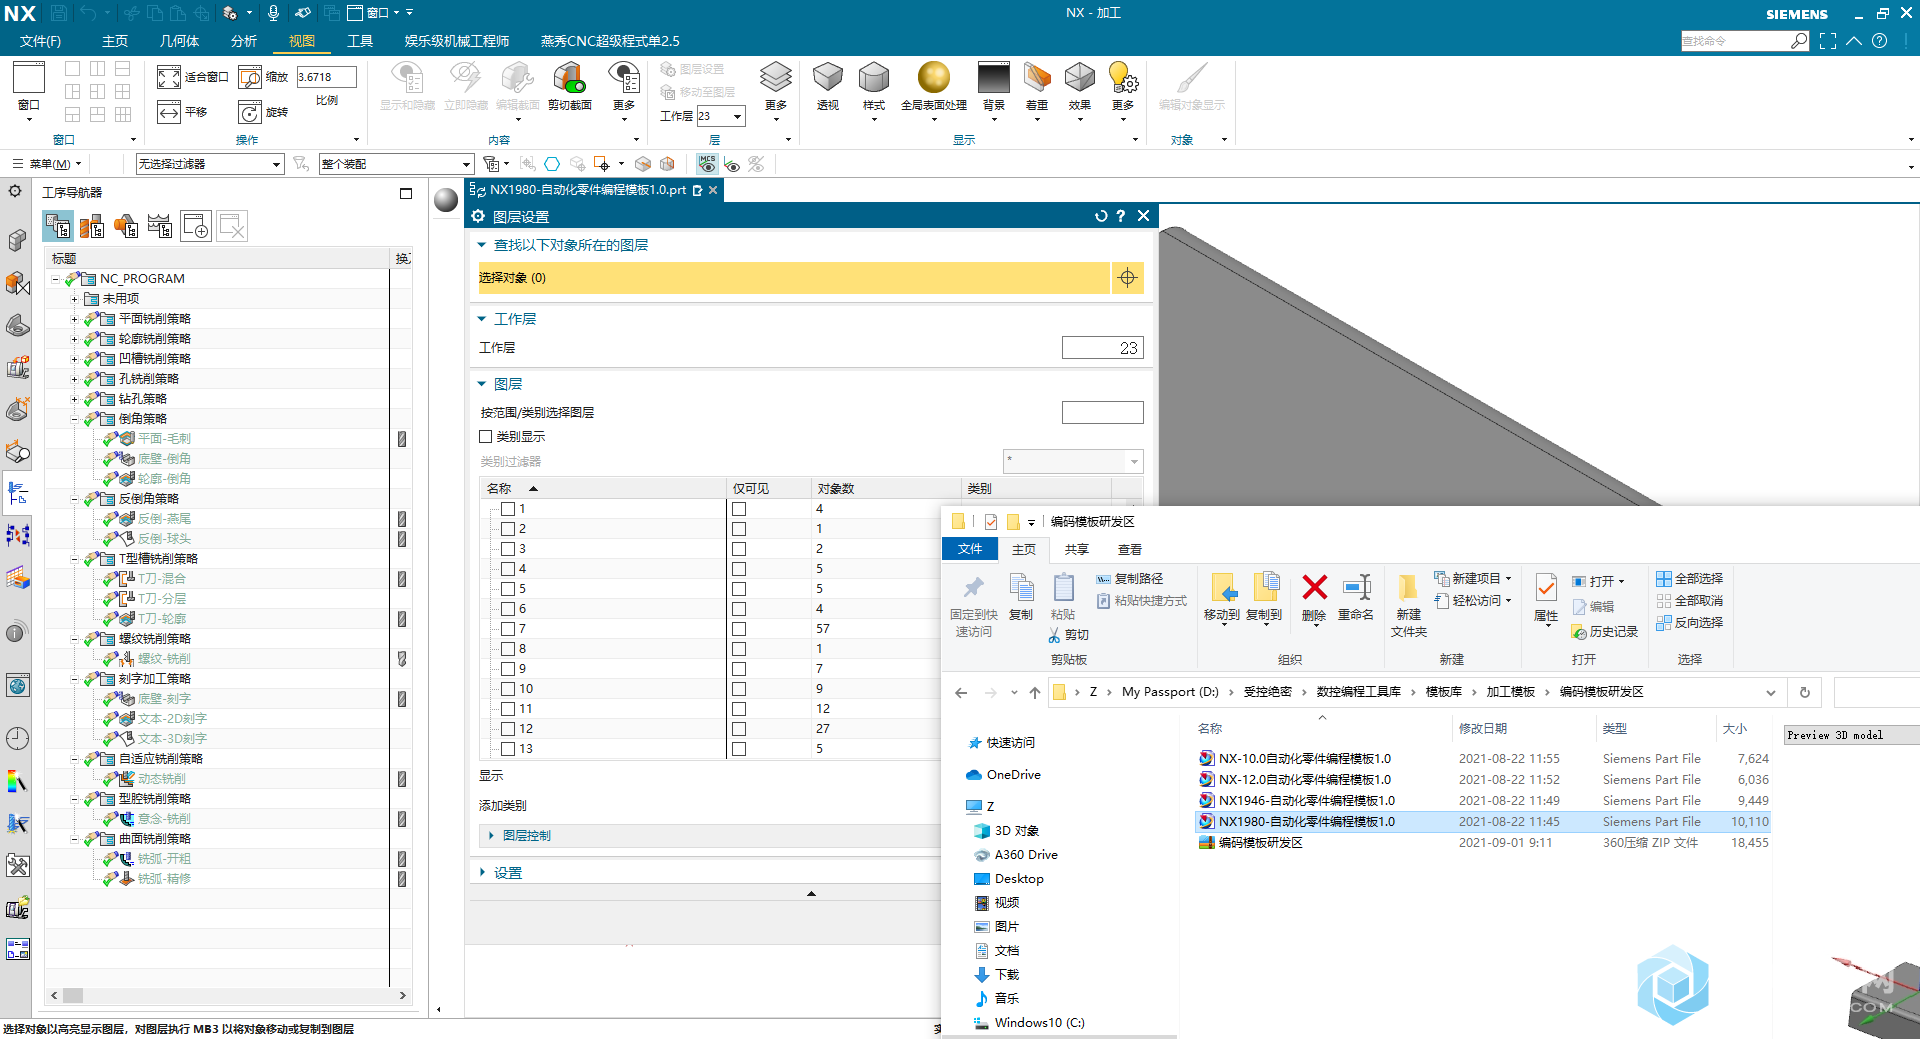
Task: Click the Select by Range/Category layer field
Action: click(1102, 412)
